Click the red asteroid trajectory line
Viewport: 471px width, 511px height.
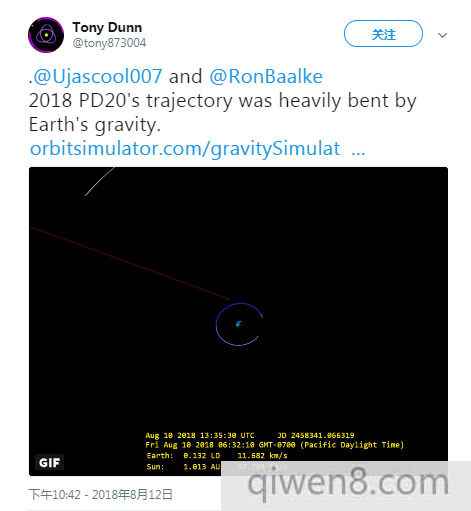[x=130, y=263]
